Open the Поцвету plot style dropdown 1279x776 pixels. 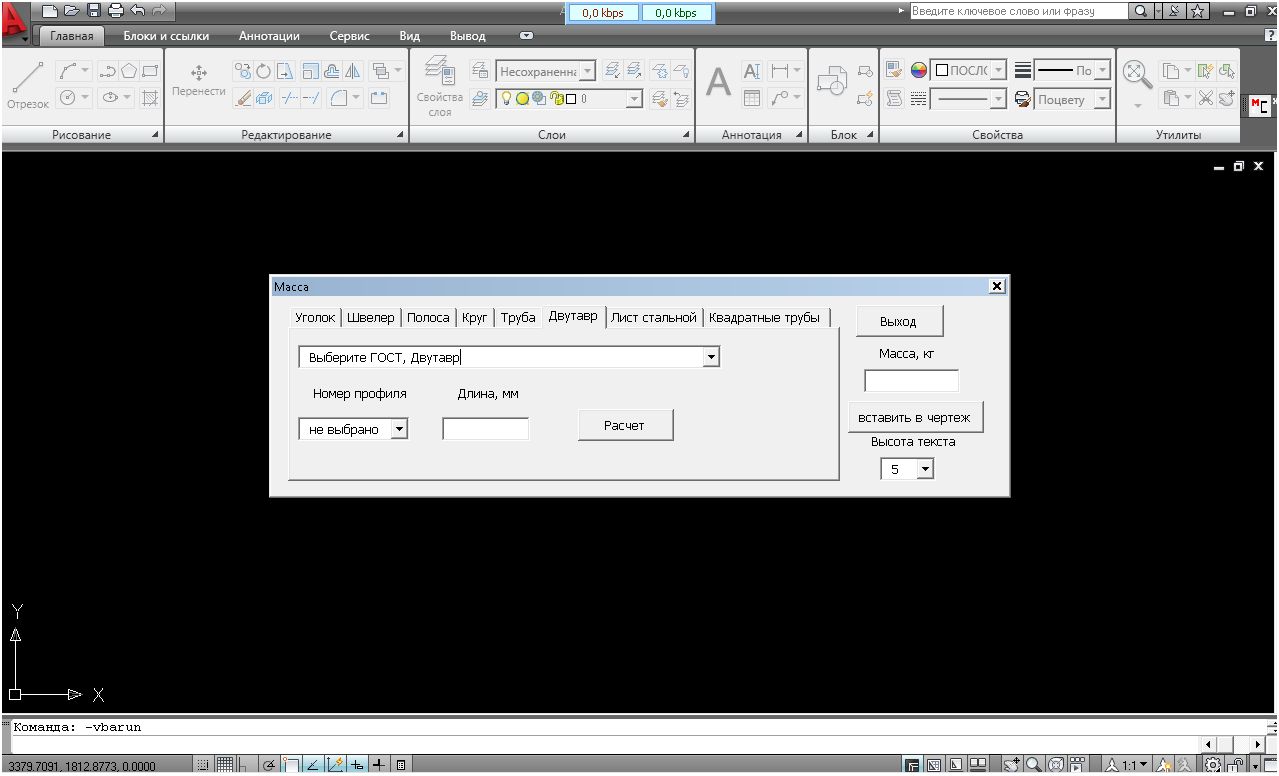click(x=1102, y=99)
